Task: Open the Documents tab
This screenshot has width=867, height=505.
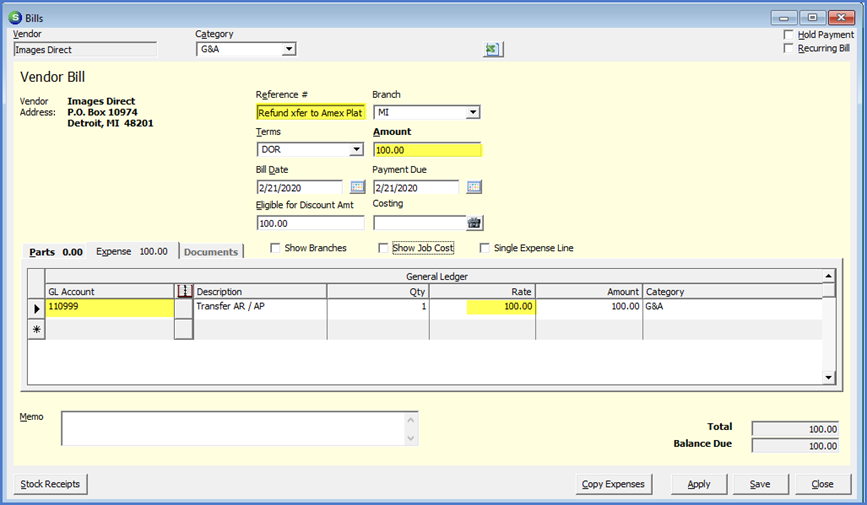Action: [211, 252]
